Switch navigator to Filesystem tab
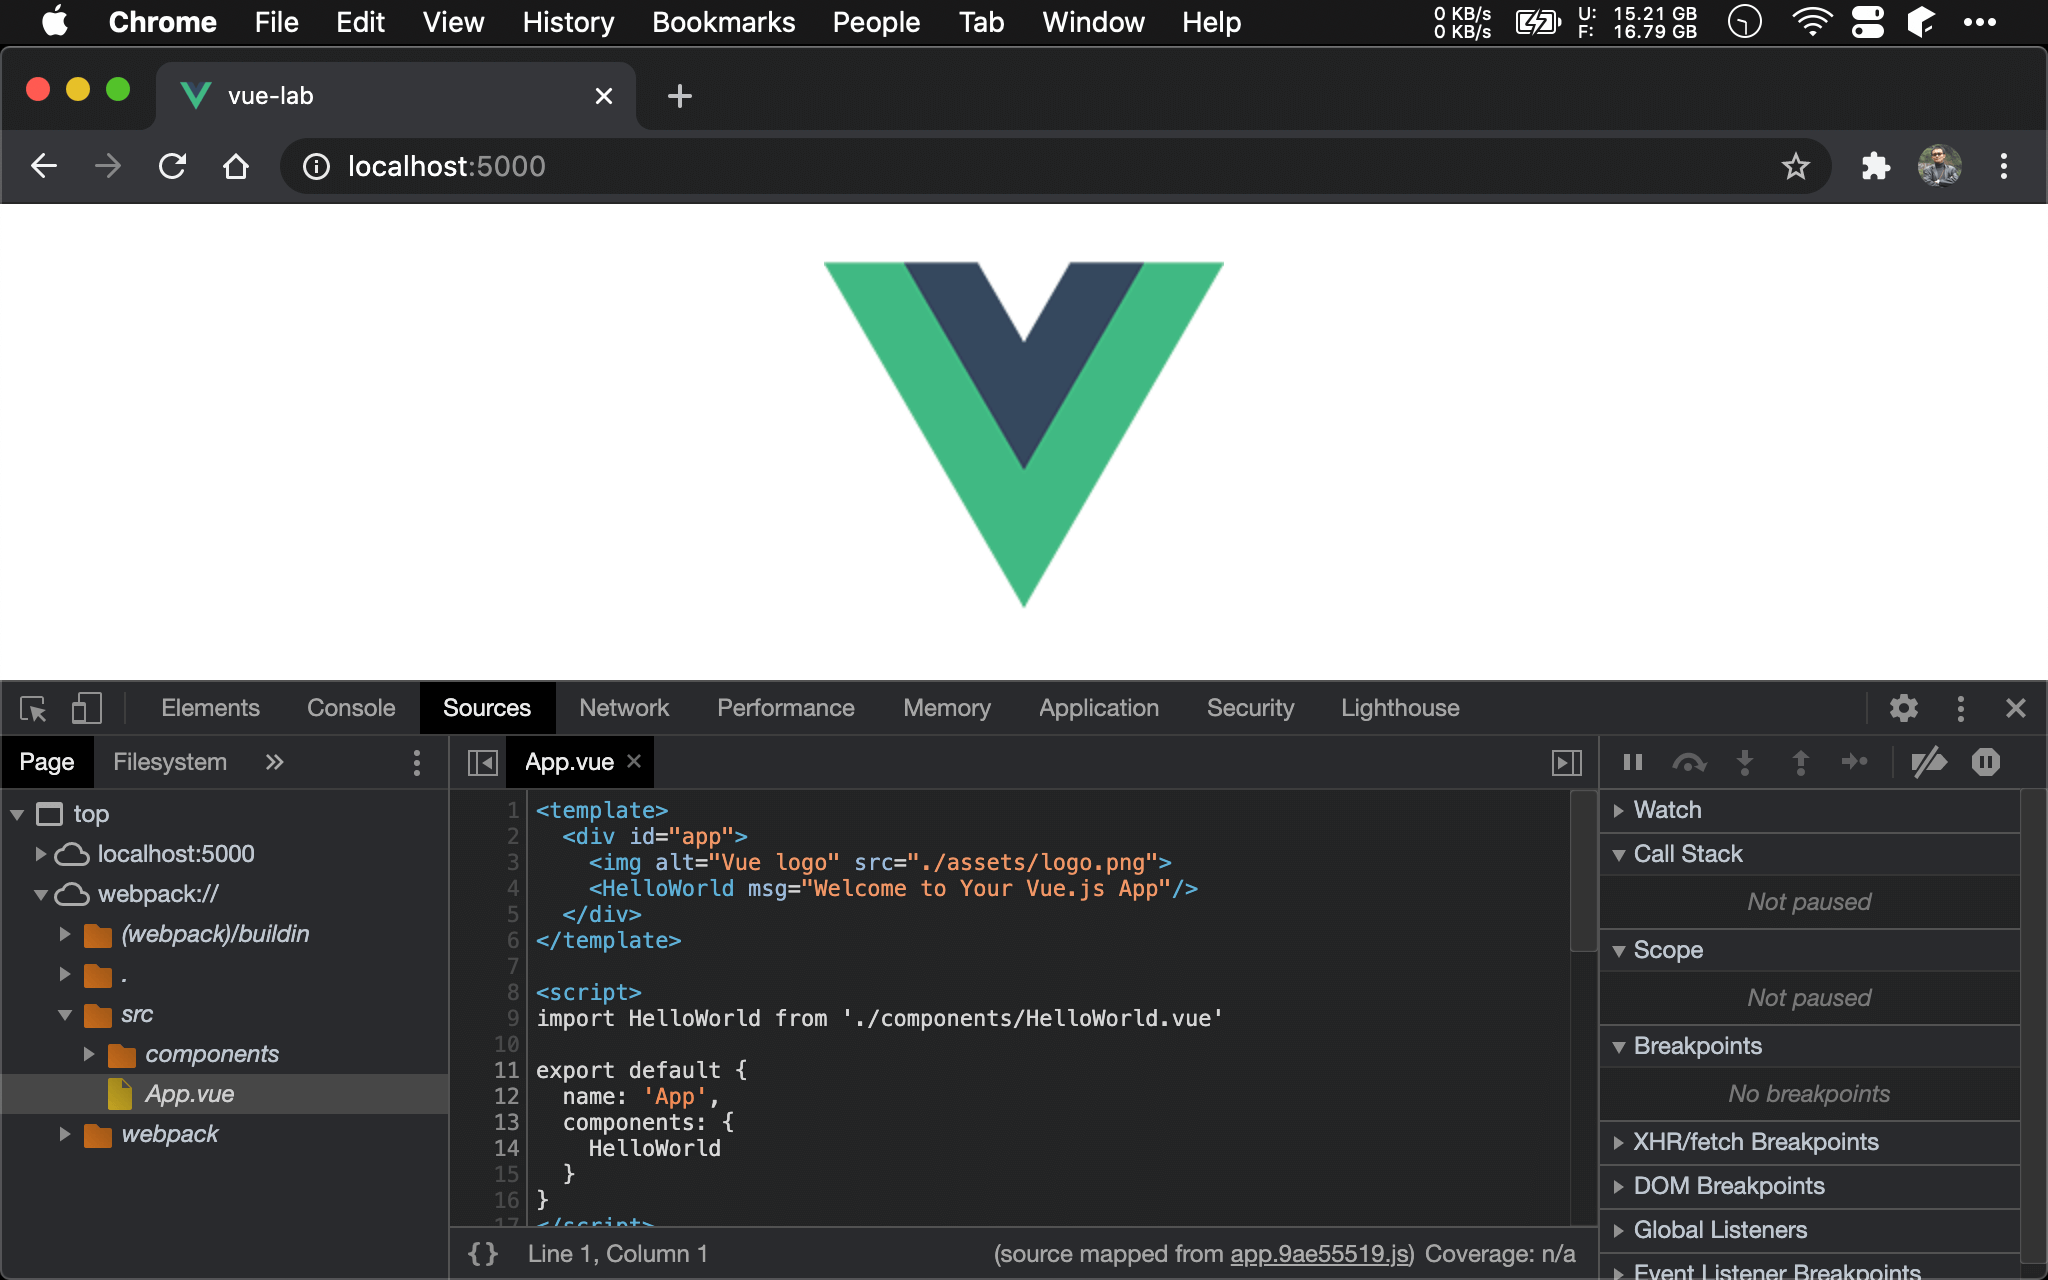 pyautogui.click(x=170, y=762)
